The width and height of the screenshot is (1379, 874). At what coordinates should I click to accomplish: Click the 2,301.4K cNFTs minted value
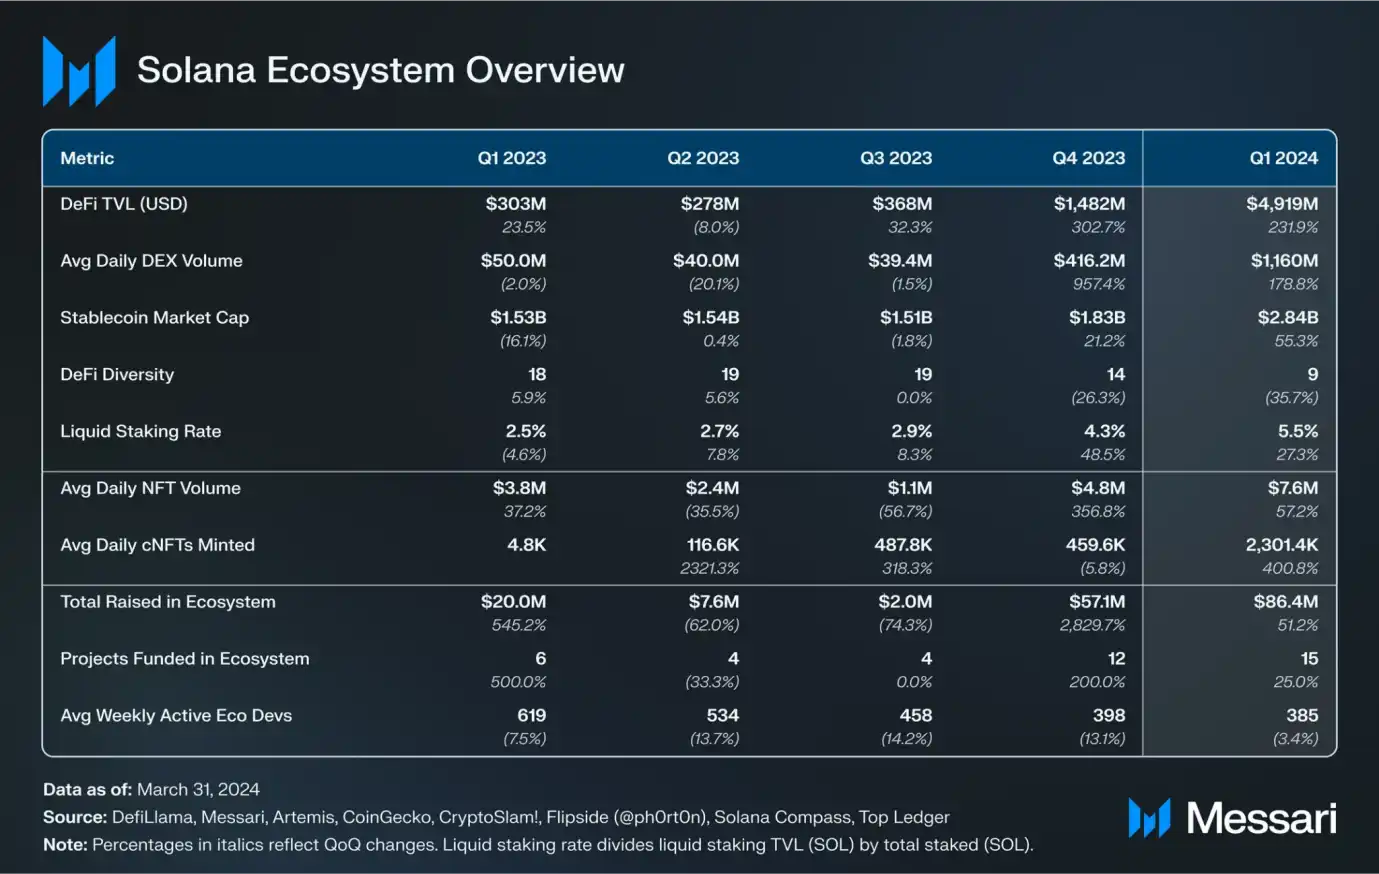1281,545
